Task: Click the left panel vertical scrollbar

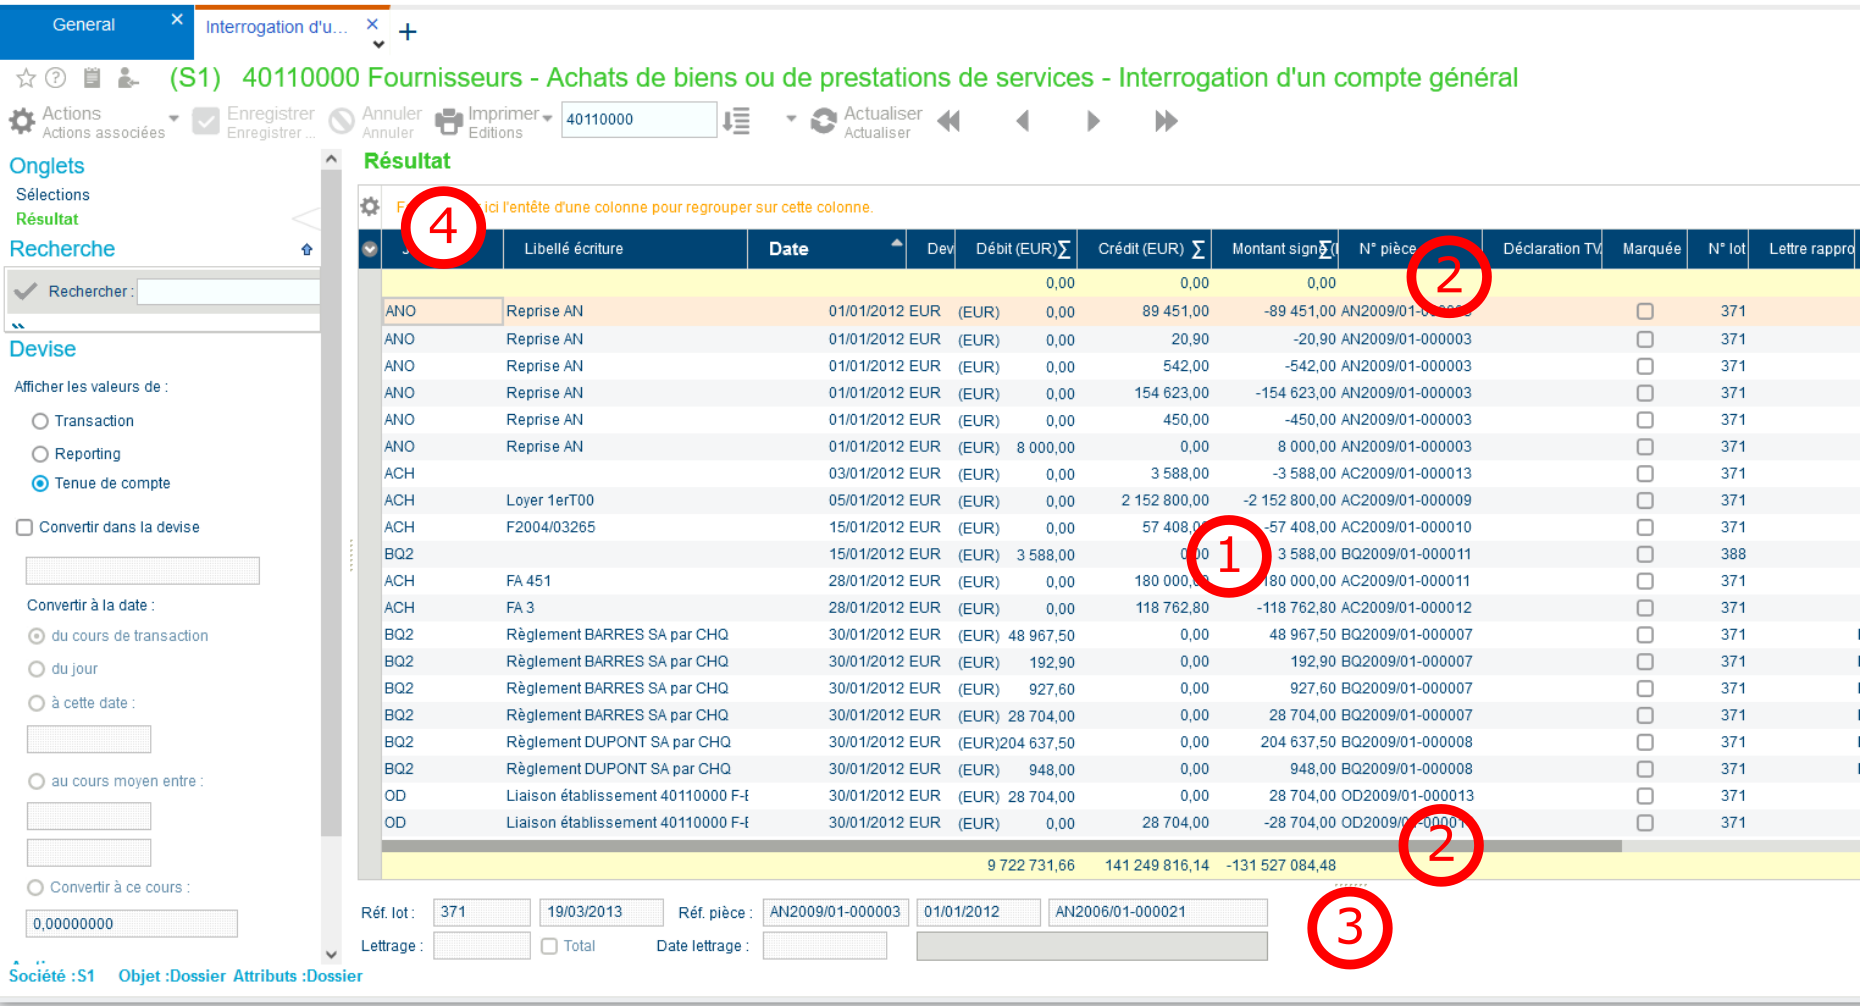Action: point(331,504)
